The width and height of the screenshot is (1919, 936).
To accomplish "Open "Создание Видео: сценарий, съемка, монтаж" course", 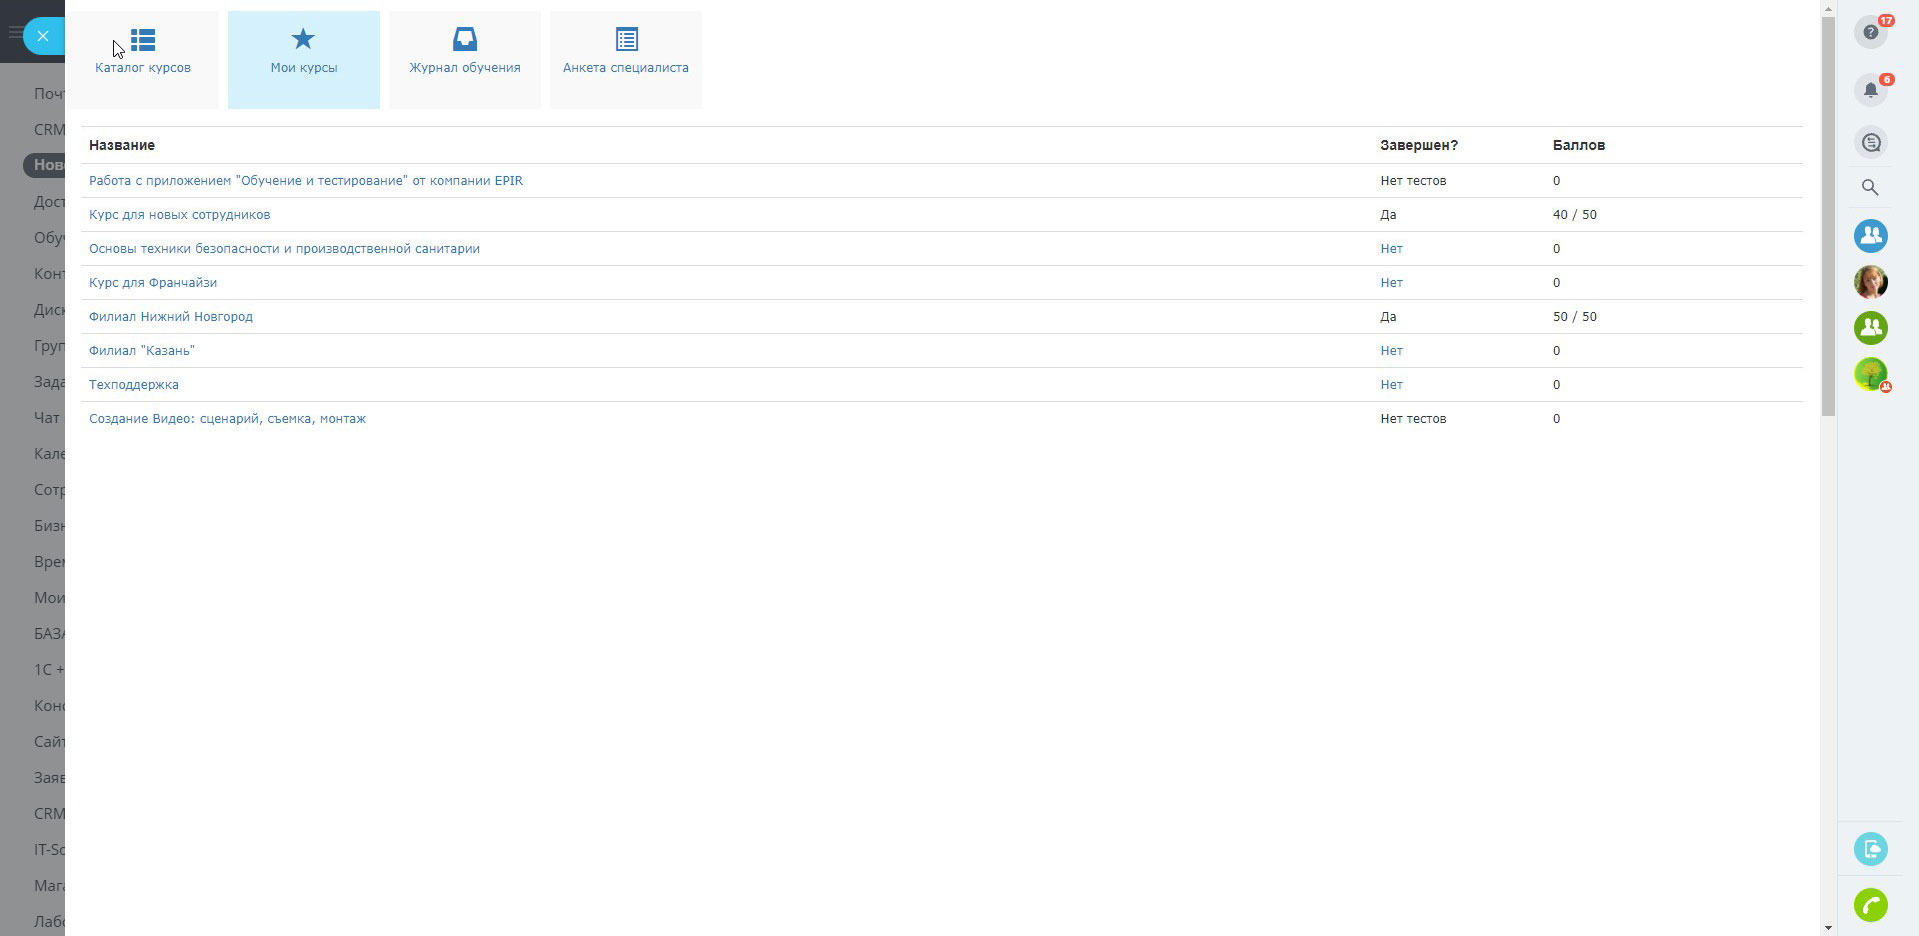I will pyautogui.click(x=228, y=419).
